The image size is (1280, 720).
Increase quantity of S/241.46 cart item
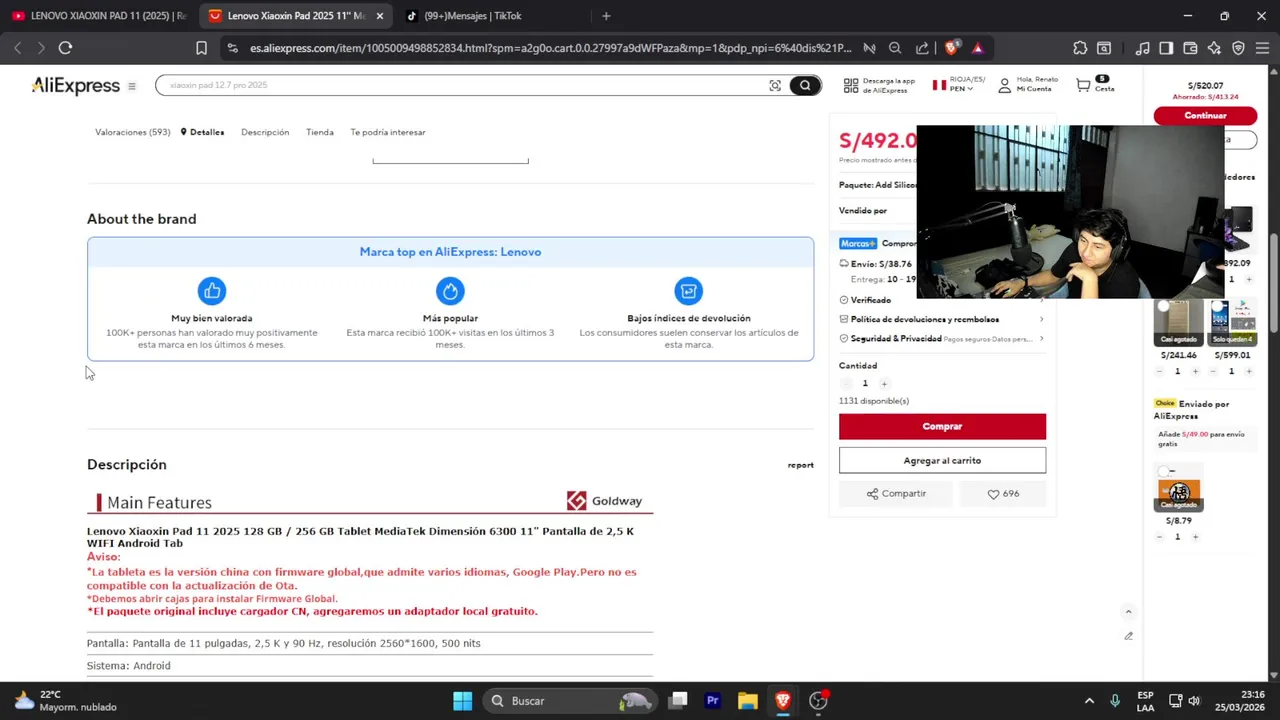tap(1195, 371)
